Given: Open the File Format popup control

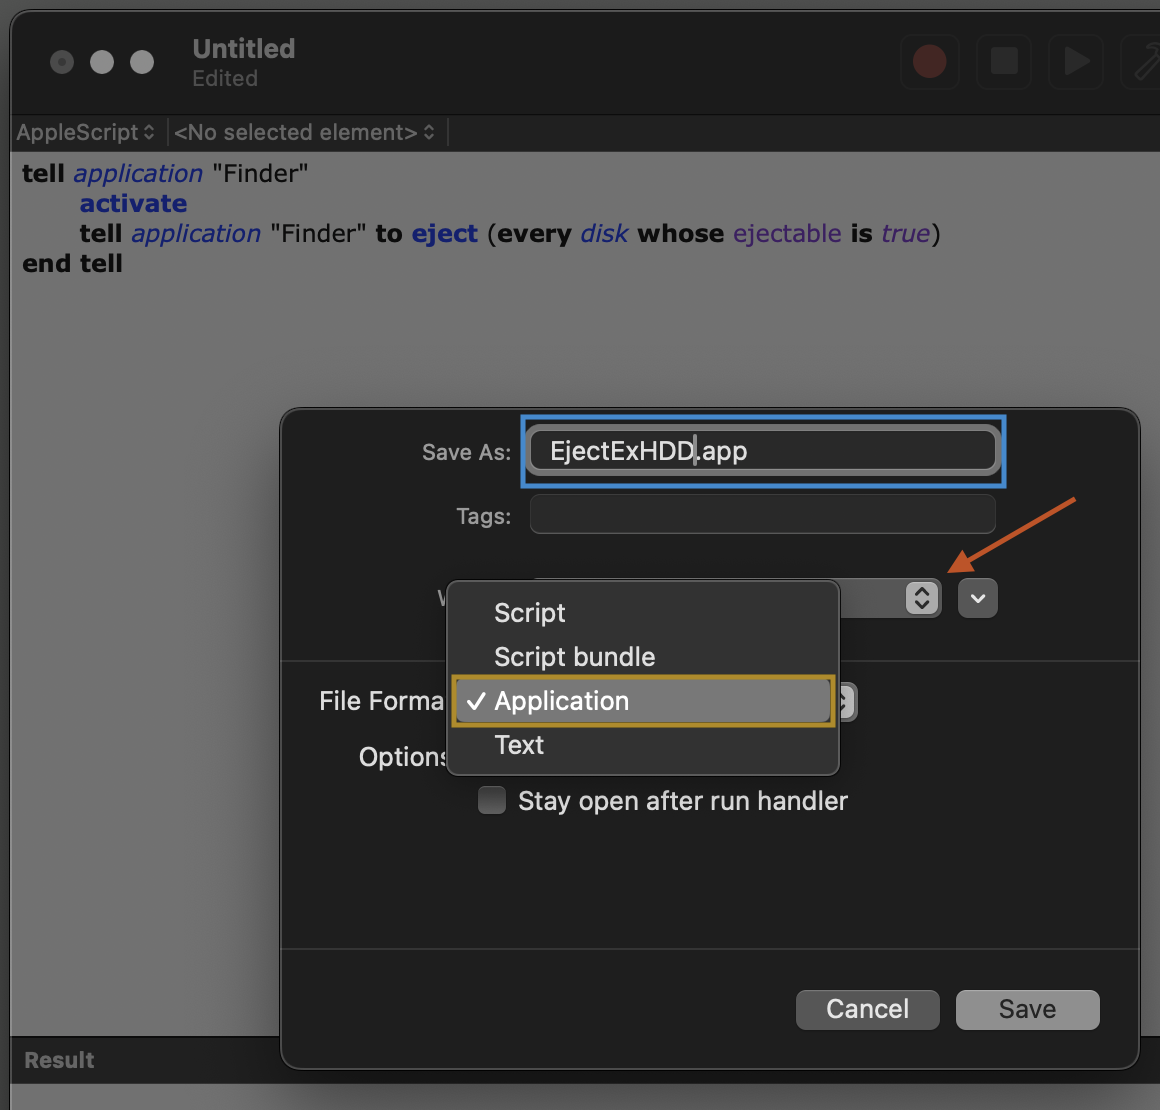Looking at the screenshot, I should [845, 701].
